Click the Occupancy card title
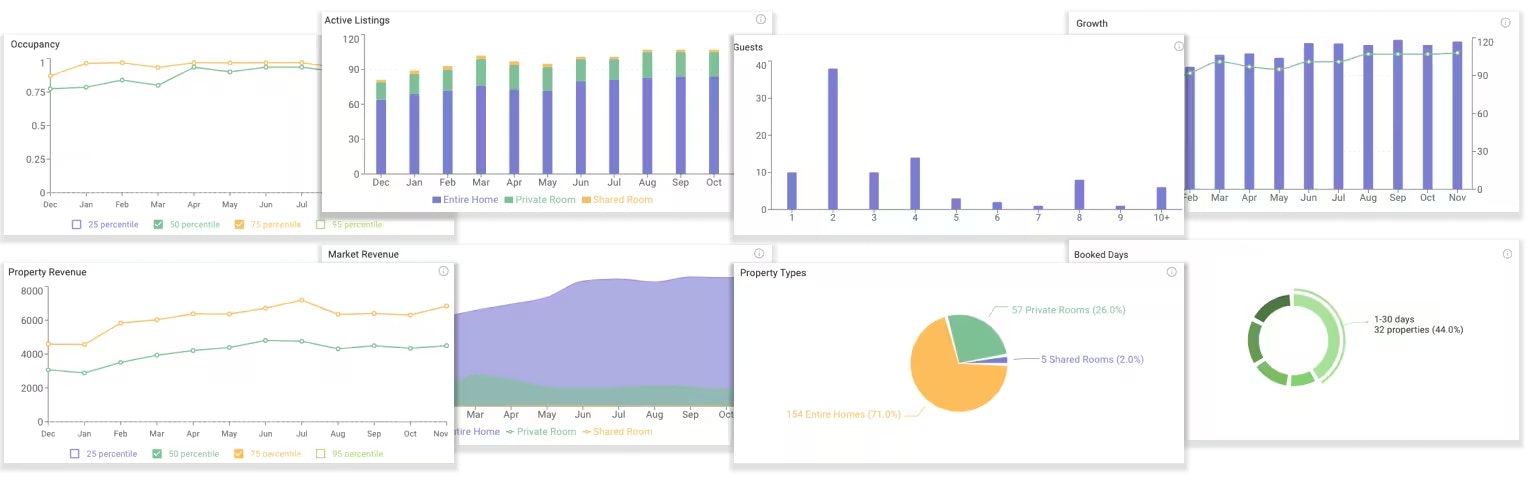1536x500 pixels. (35, 44)
